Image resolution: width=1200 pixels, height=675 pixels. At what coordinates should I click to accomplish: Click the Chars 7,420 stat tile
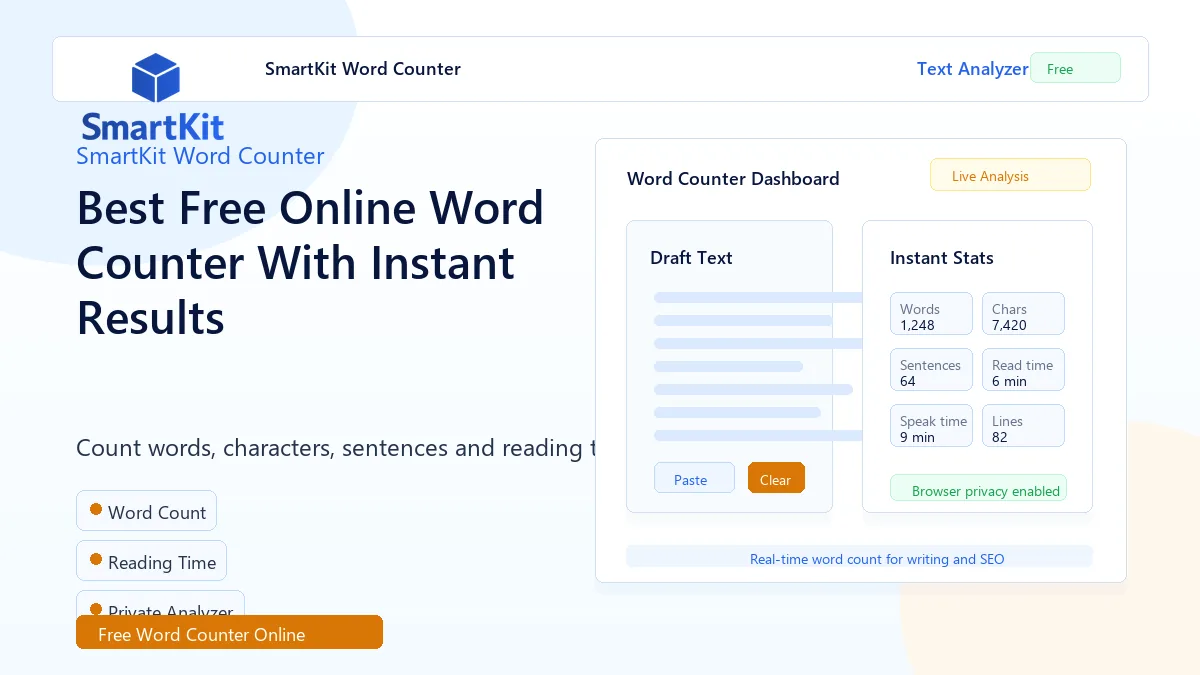click(1023, 314)
